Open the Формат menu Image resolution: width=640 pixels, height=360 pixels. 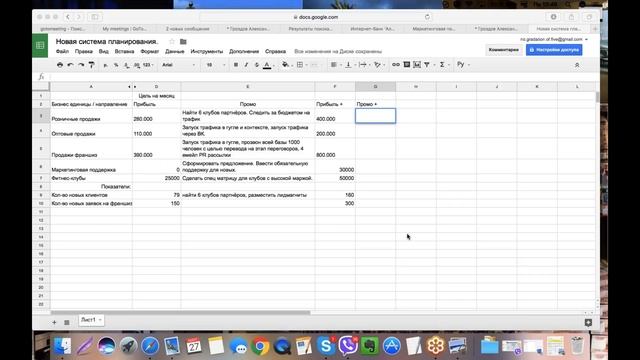point(150,51)
